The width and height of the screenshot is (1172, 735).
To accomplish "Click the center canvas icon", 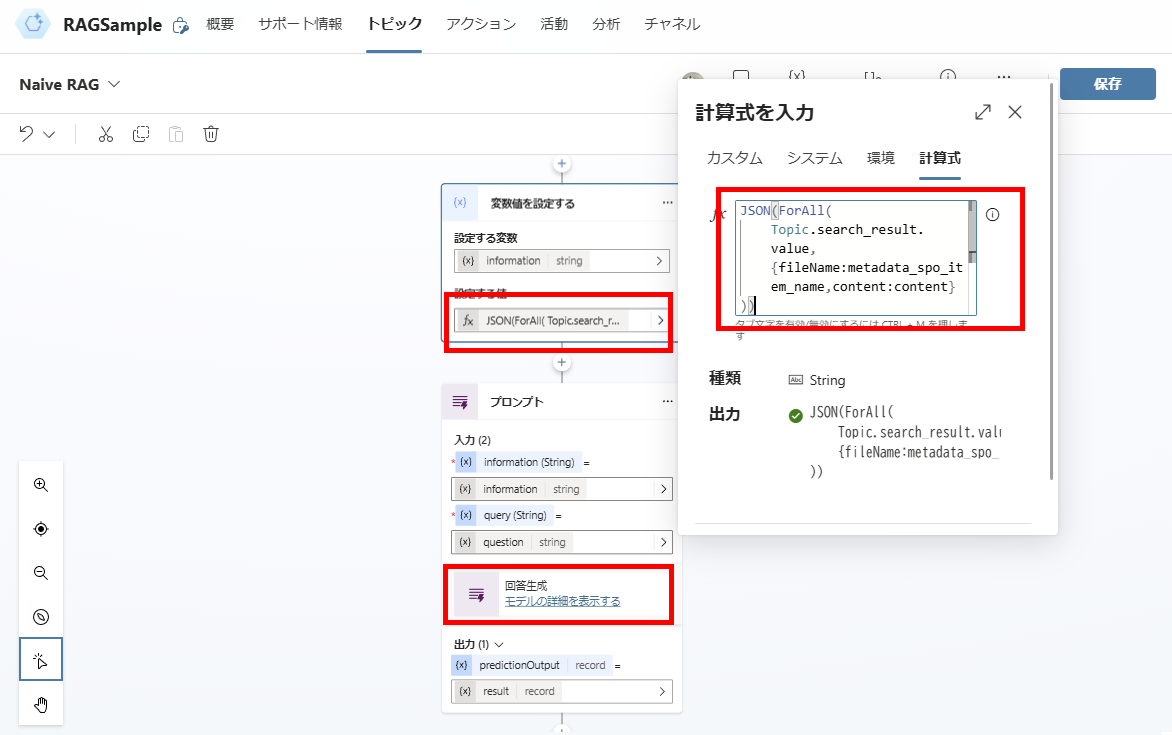I will click(x=41, y=529).
